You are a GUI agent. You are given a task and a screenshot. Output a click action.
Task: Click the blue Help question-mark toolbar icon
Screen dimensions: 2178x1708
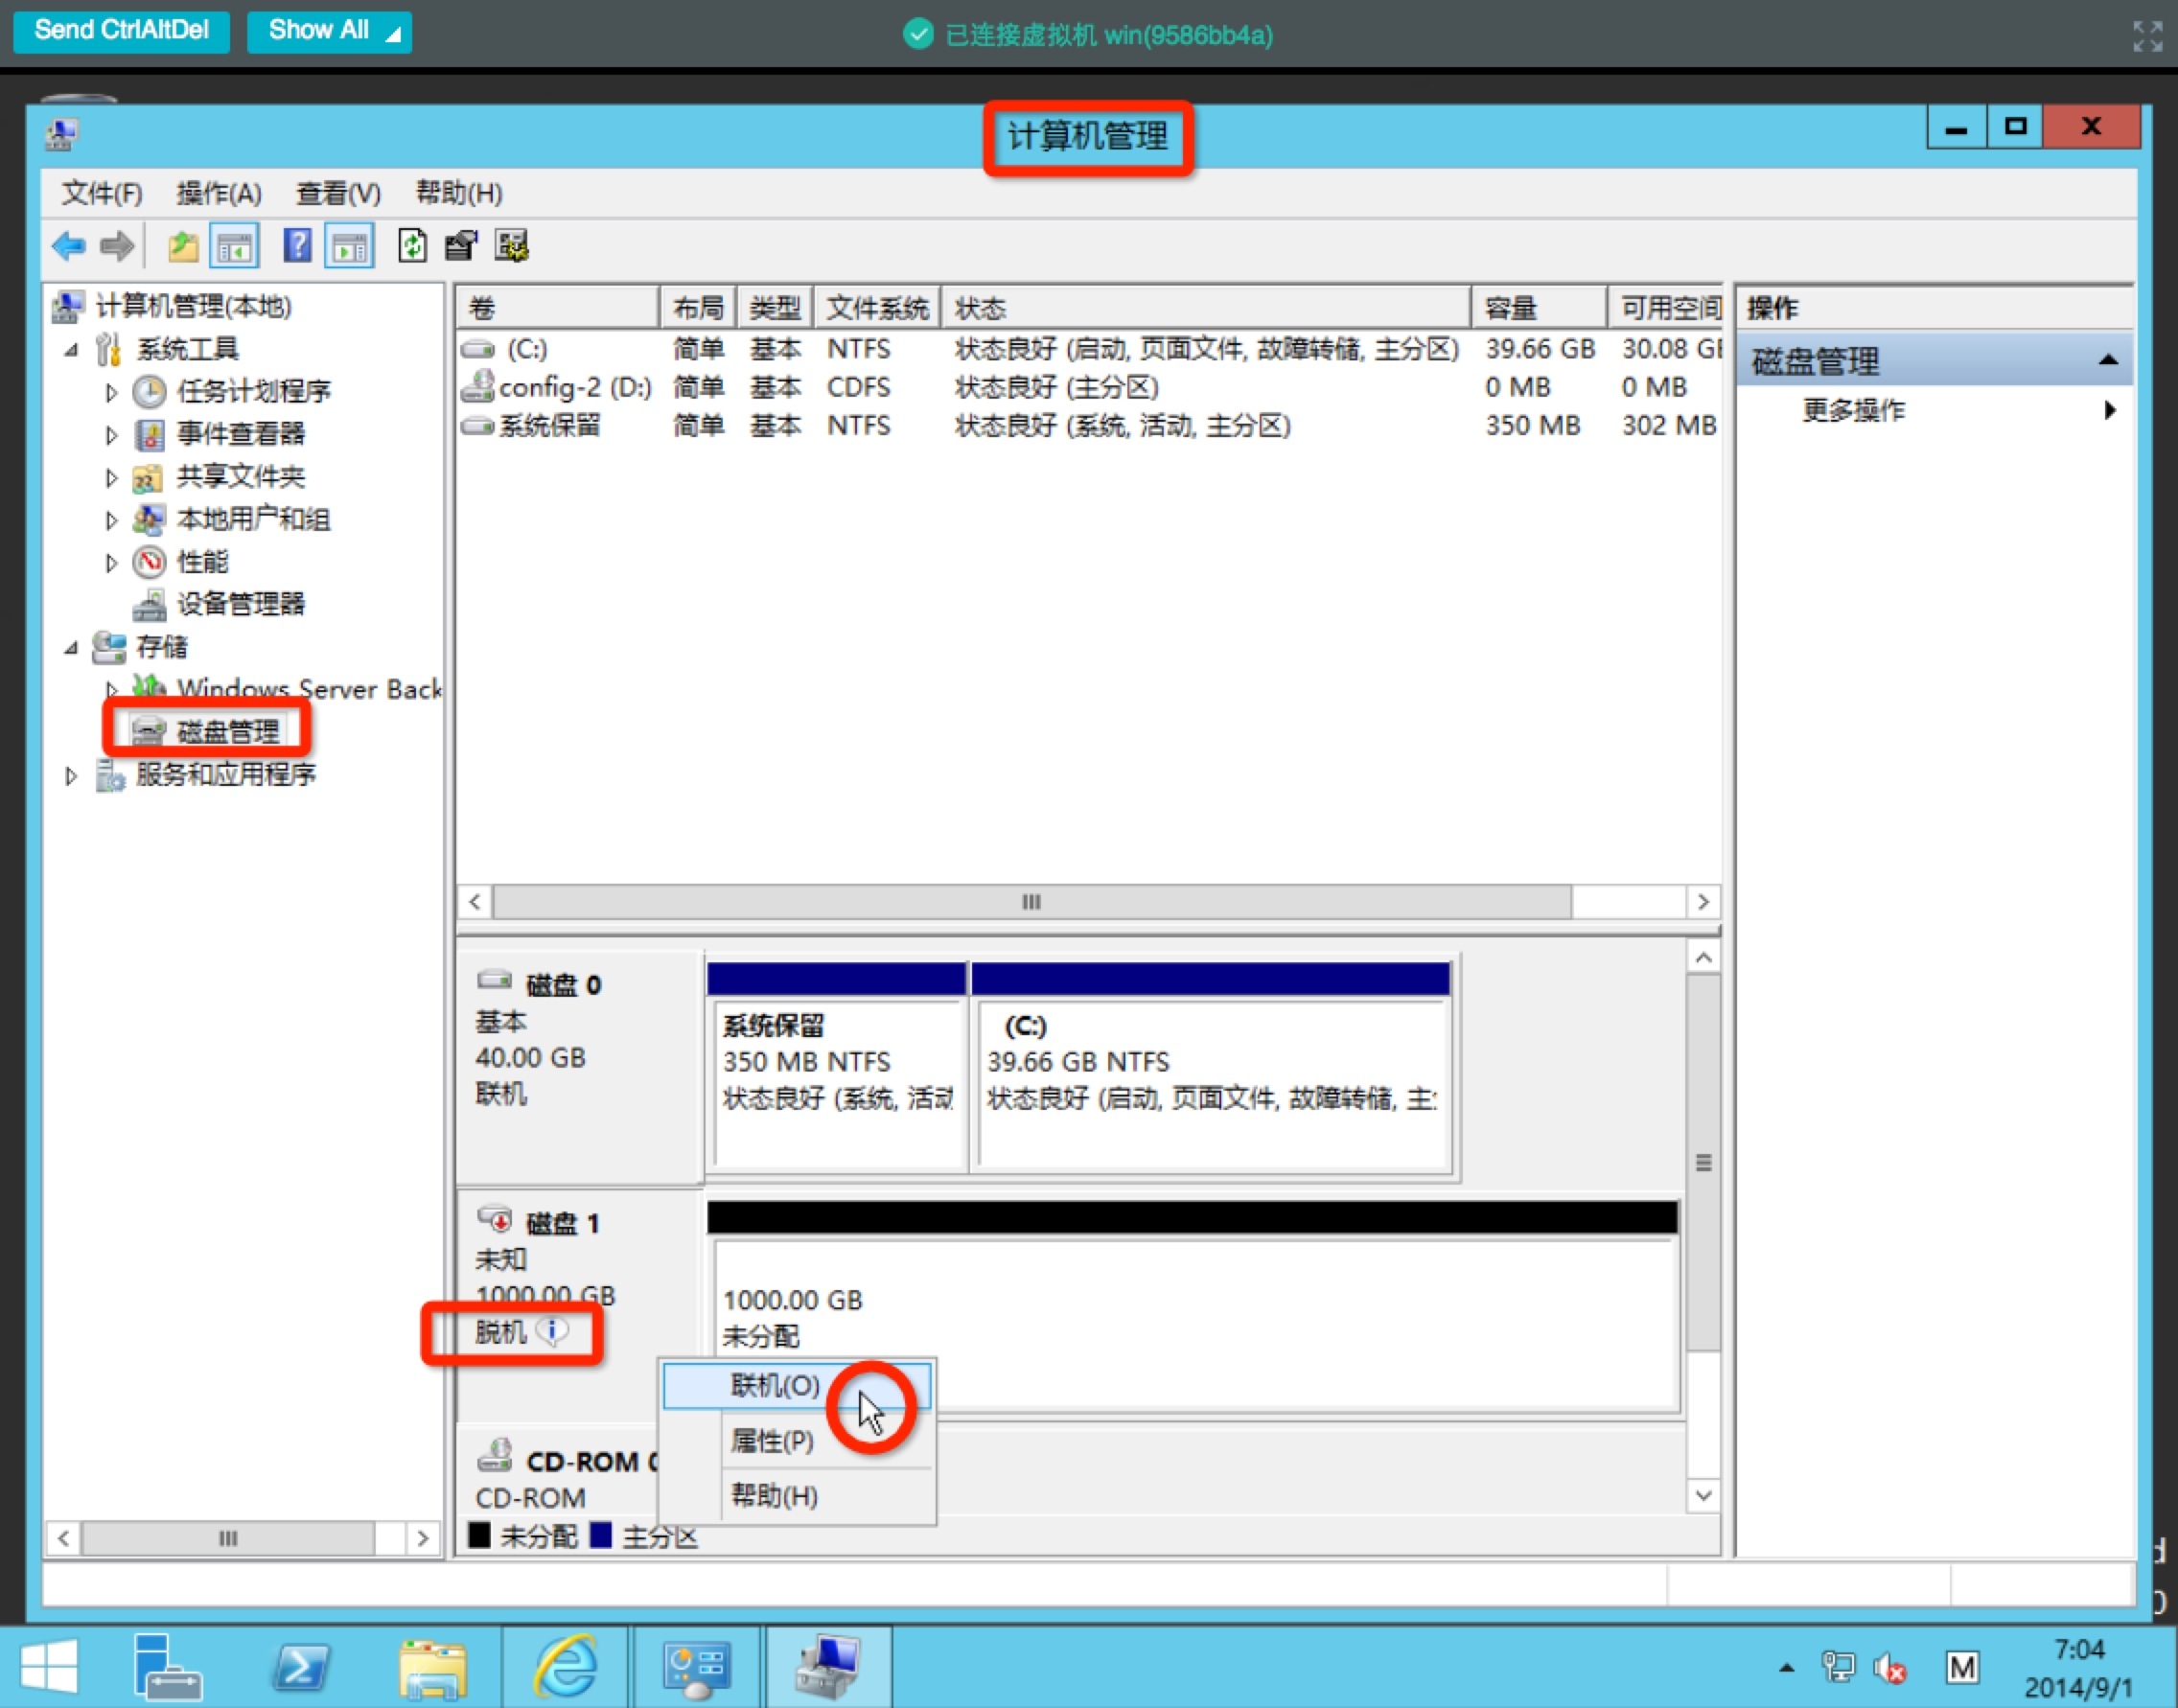(297, 246)
